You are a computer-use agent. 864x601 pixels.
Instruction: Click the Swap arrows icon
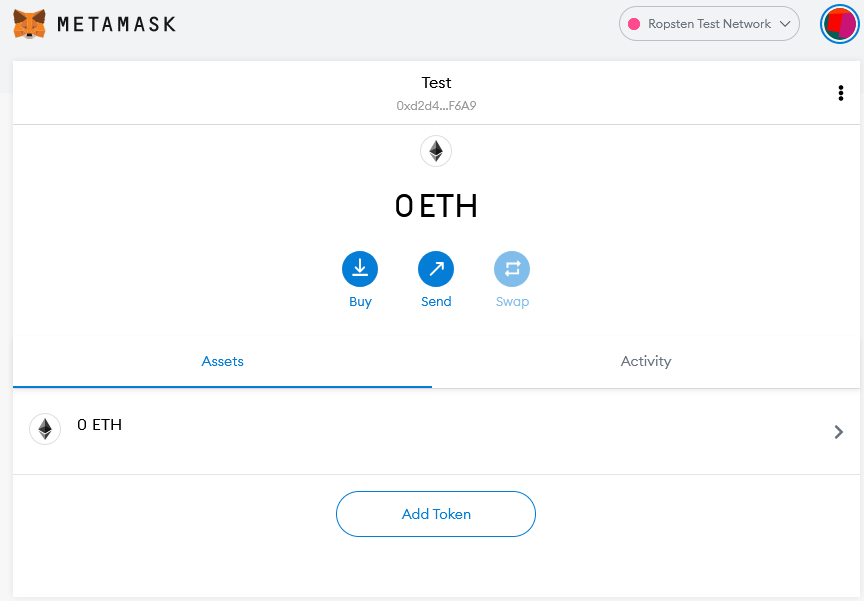pos(512,268)
